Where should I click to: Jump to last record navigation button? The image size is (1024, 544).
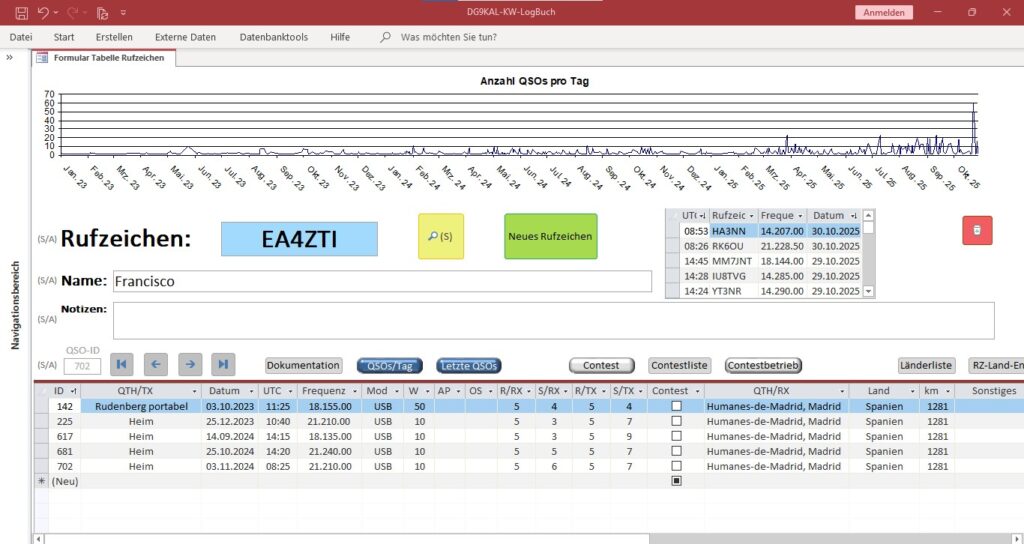click(x=223, y=365)
